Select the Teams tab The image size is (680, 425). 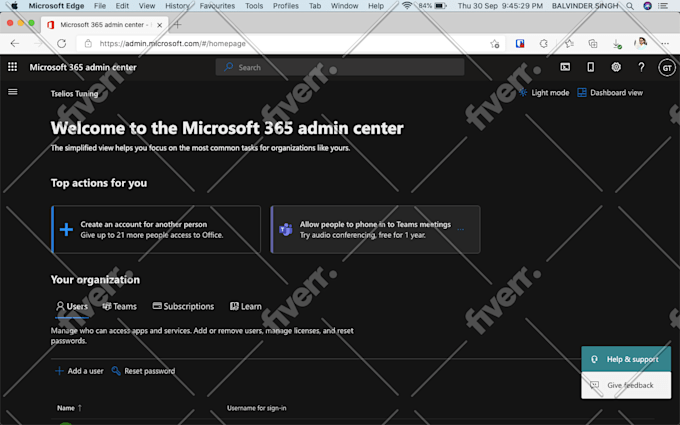click(x=119, y=306)
